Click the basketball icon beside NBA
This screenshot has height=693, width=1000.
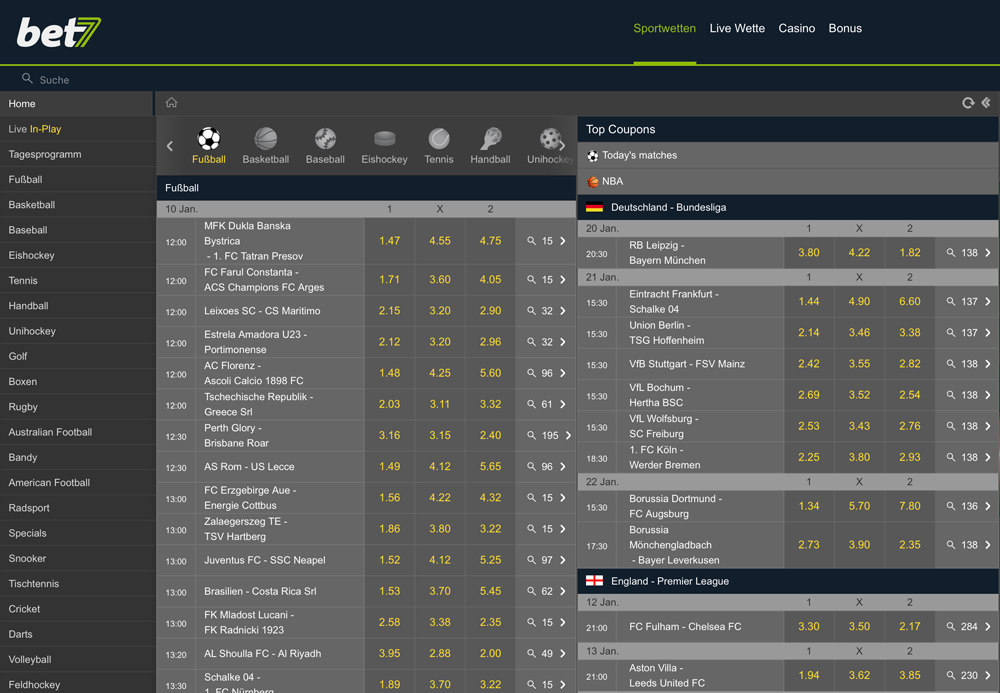[592, 182]
